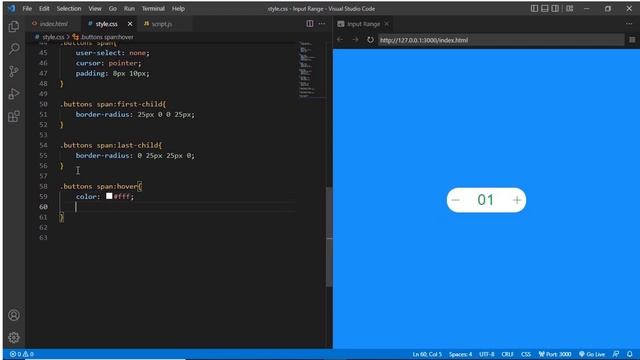Image resolution: width=640 pixels, height=360 pixels.
Task: Open editor More Actions ellipsis
Action: click(322, 24)
